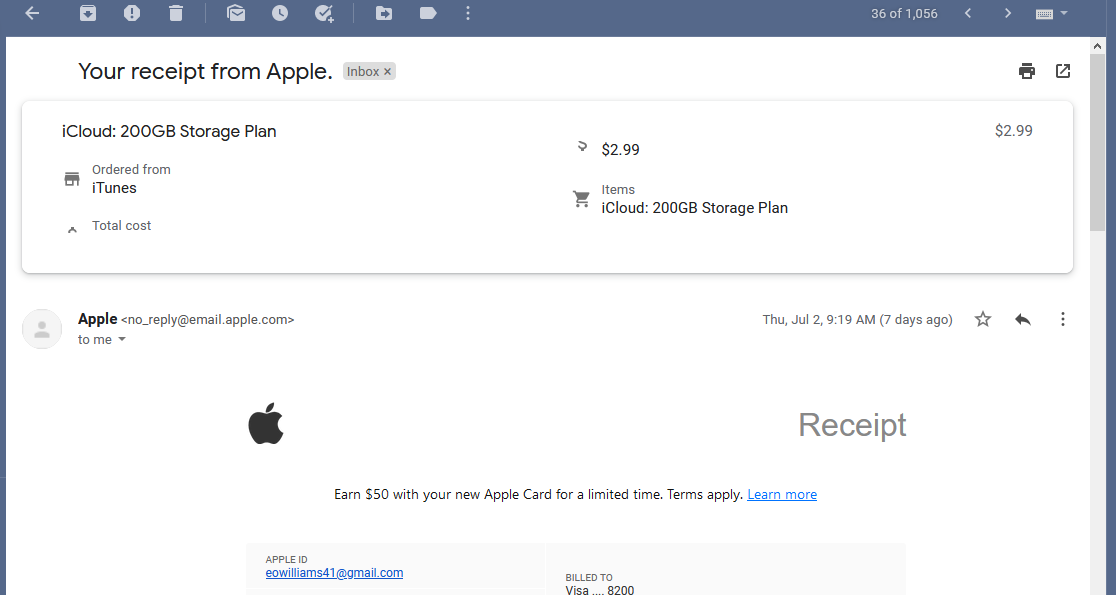The height and width of the screenshot is (595, 1116).
Task: Click the scrollbar up arrow
Action: pyautogui.click(x=1097, y=45)
